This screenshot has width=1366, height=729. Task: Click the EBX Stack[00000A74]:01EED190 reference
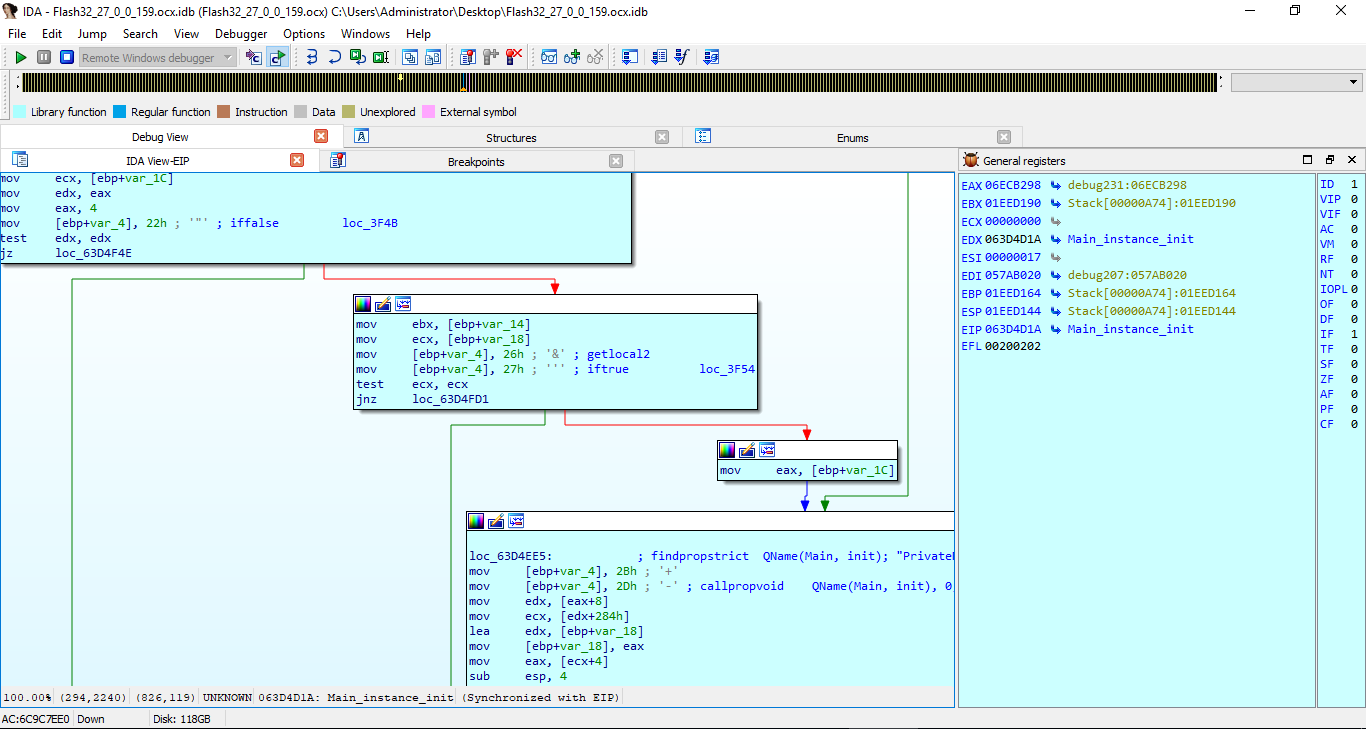(1151, 204)
